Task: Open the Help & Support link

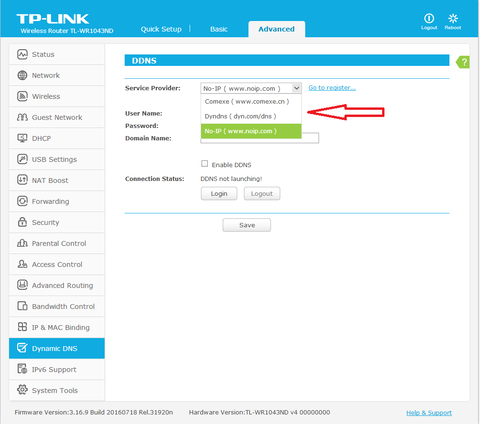Action: (x=429, y=413)
